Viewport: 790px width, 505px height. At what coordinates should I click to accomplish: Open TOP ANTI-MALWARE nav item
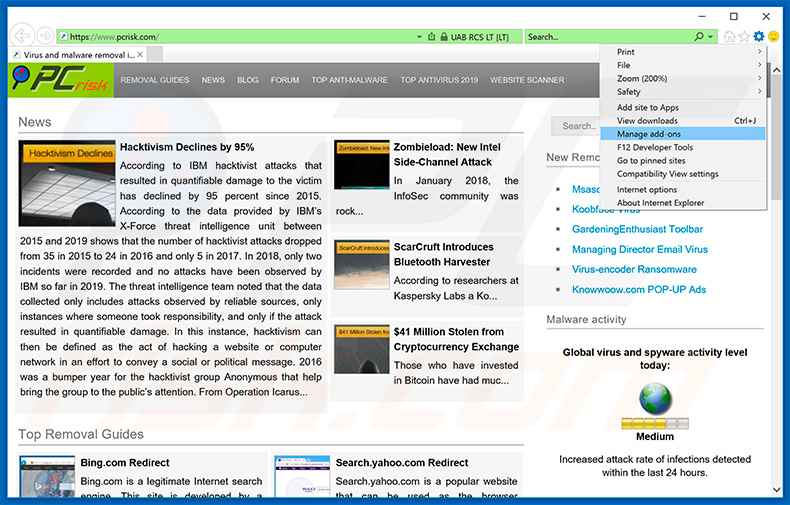point(349,80)
